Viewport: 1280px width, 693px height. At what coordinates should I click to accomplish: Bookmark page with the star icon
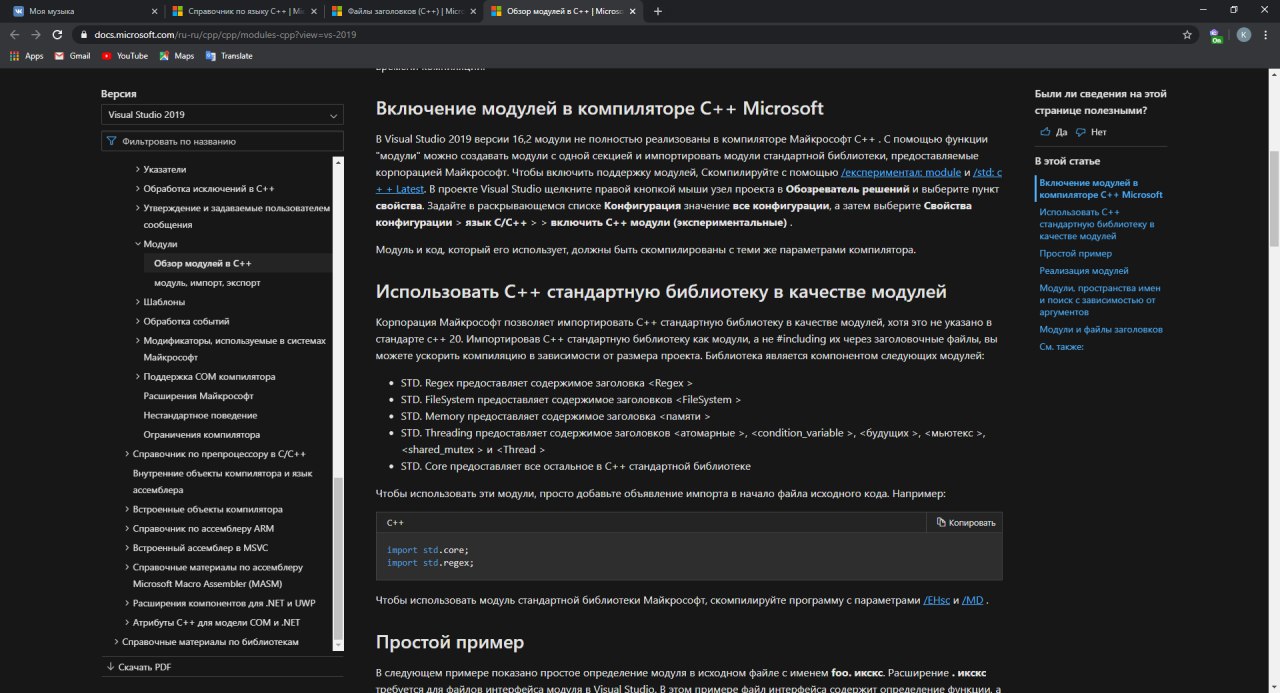click(1187, 34)
